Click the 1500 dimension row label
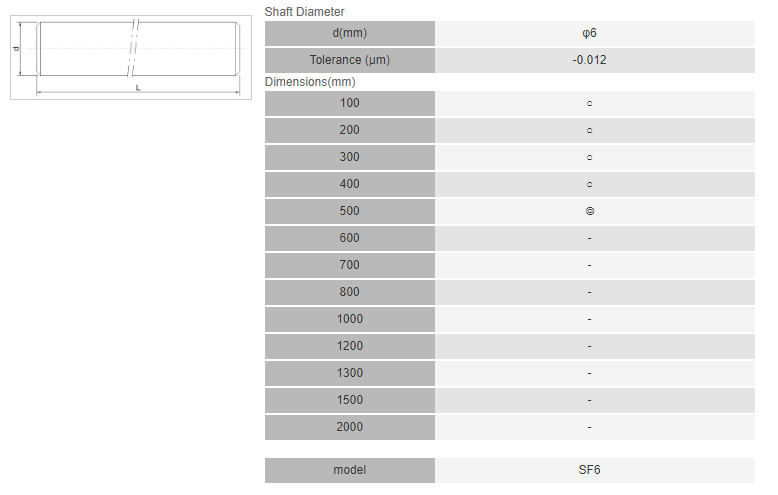The height and width of the screenshot is (495, 778). point(350,400)
